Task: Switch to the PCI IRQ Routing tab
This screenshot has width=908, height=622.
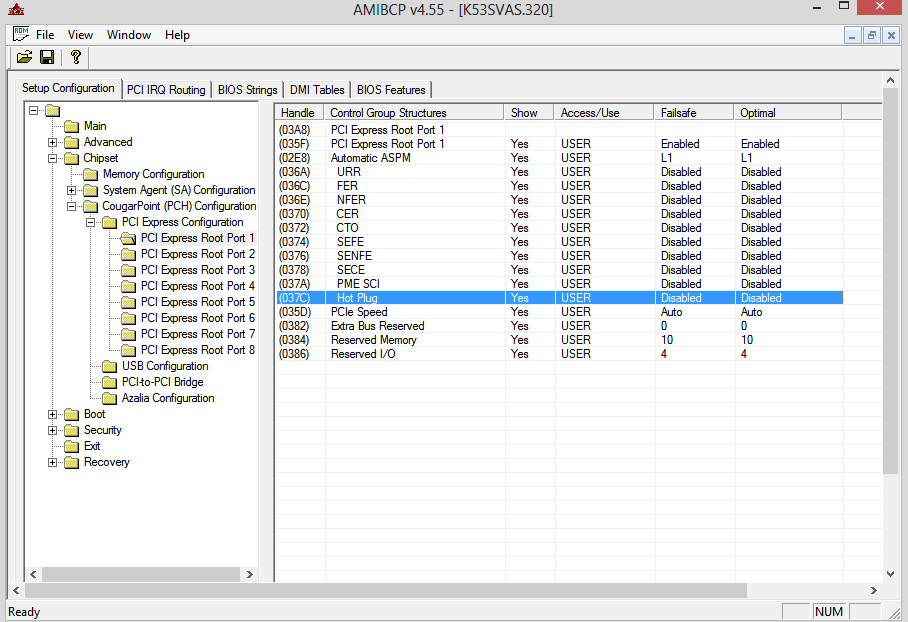Action: (x=166, y=90)
